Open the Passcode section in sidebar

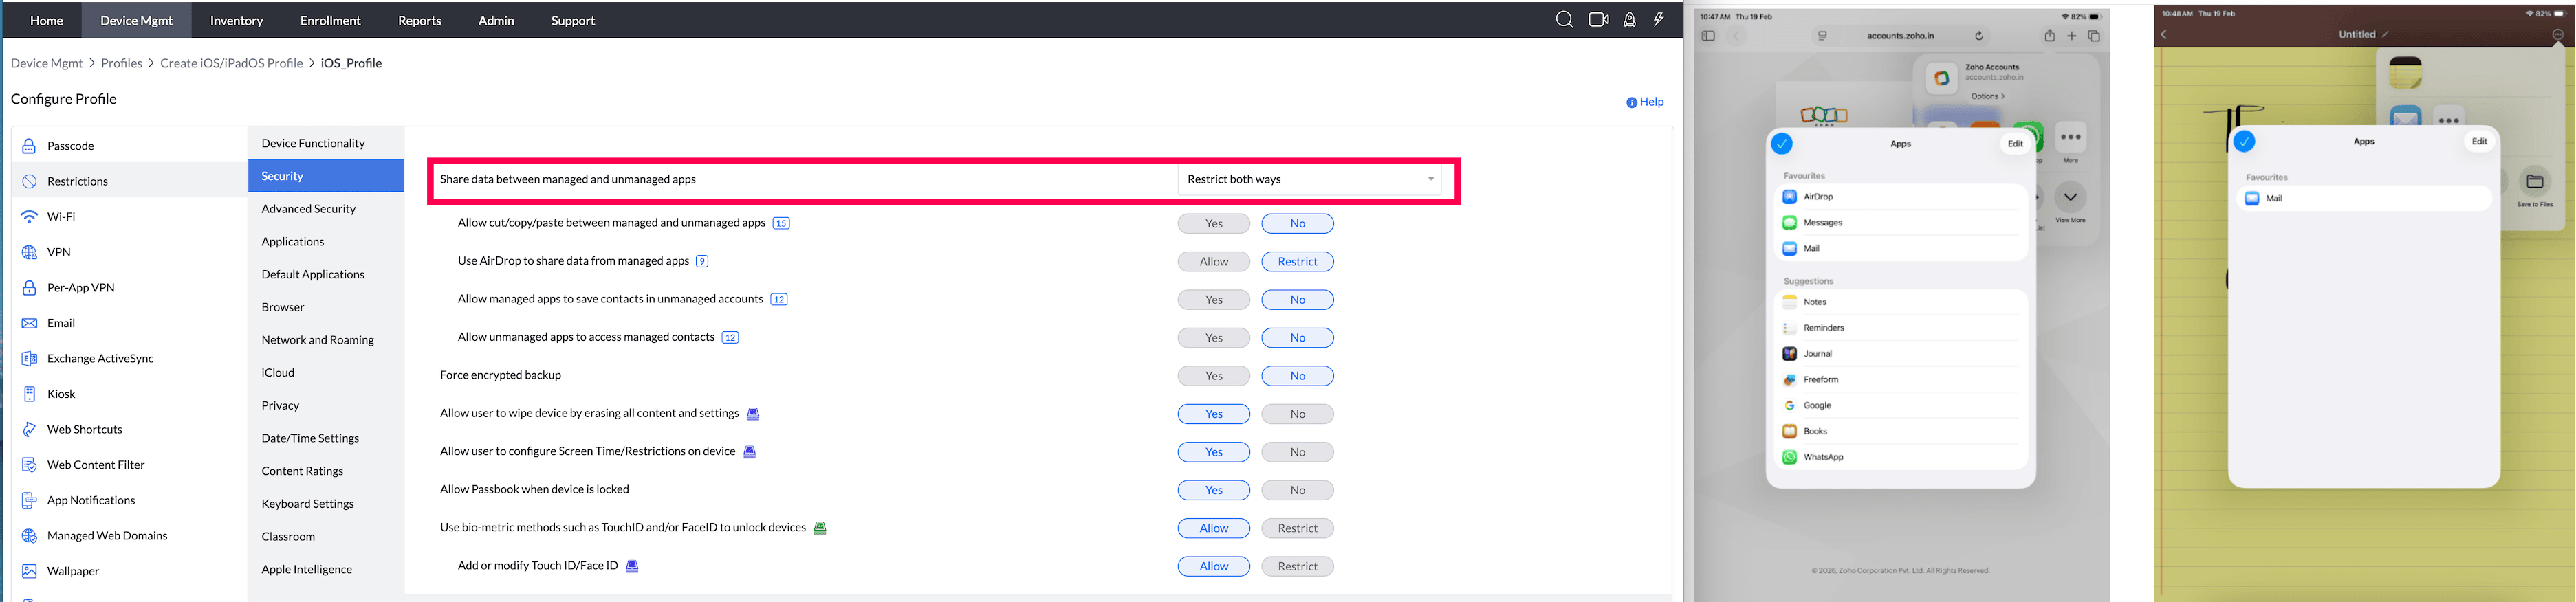click(129, 146)
